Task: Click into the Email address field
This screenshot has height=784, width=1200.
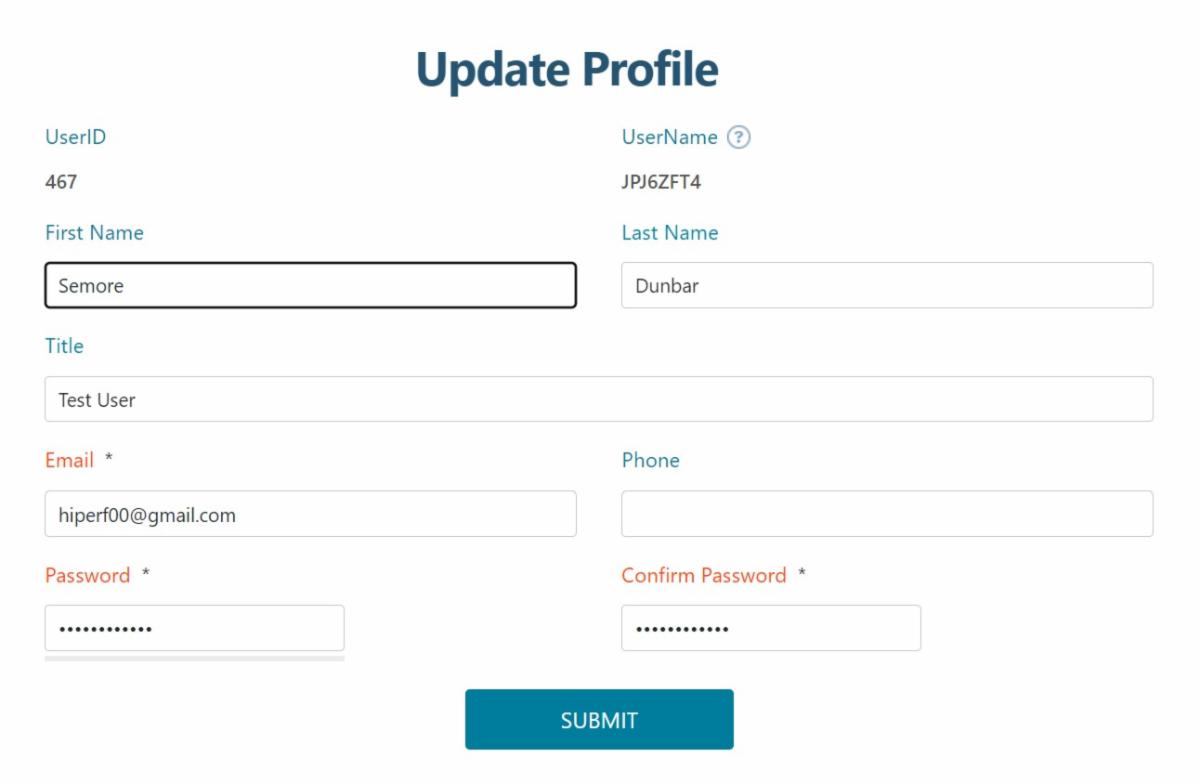Action: 310,514
